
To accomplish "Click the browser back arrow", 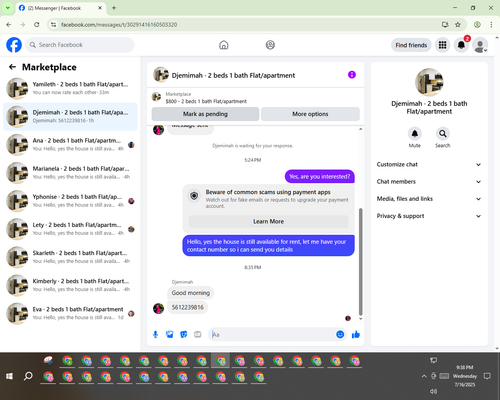I will (x=9, y=25).
